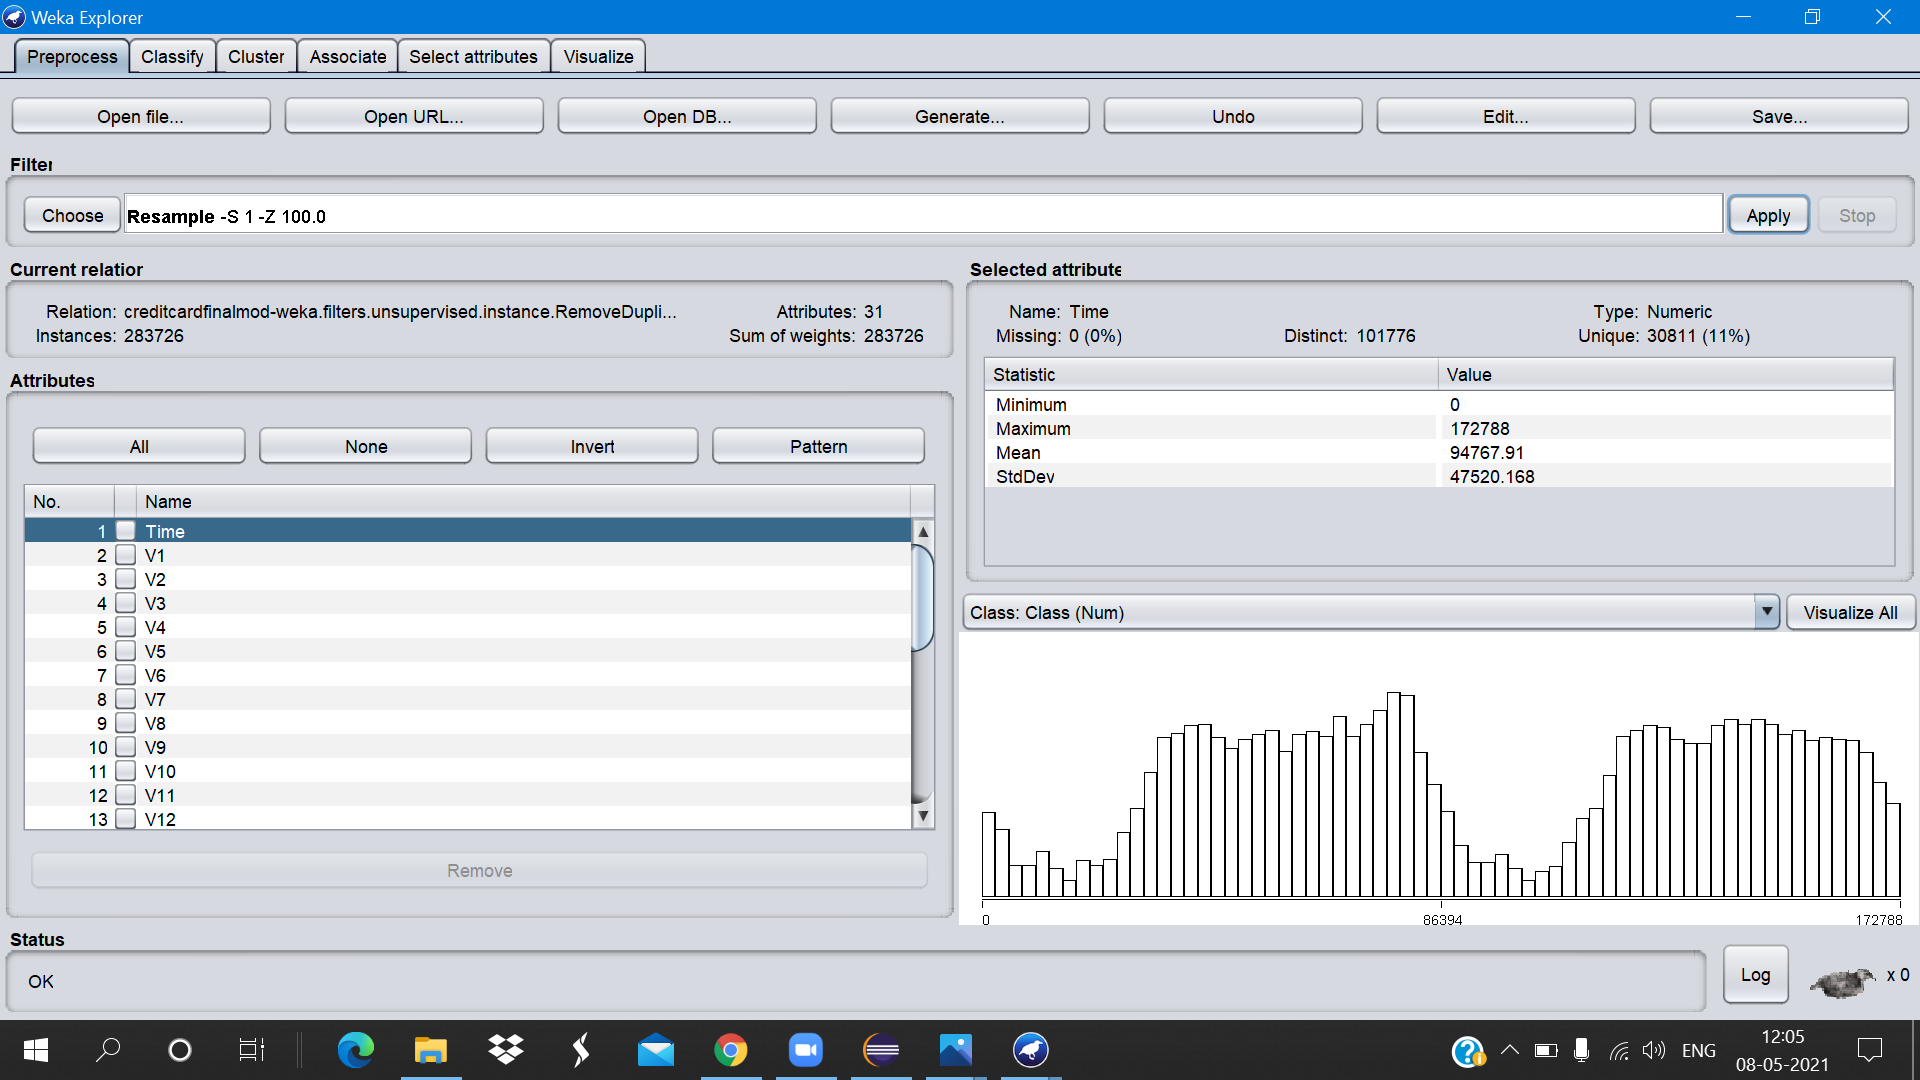Image resolution: width=1920 pixels, height=1080 pixels.
Task: Click the attribute list scrollbar thumb
Action: (923, 597)
